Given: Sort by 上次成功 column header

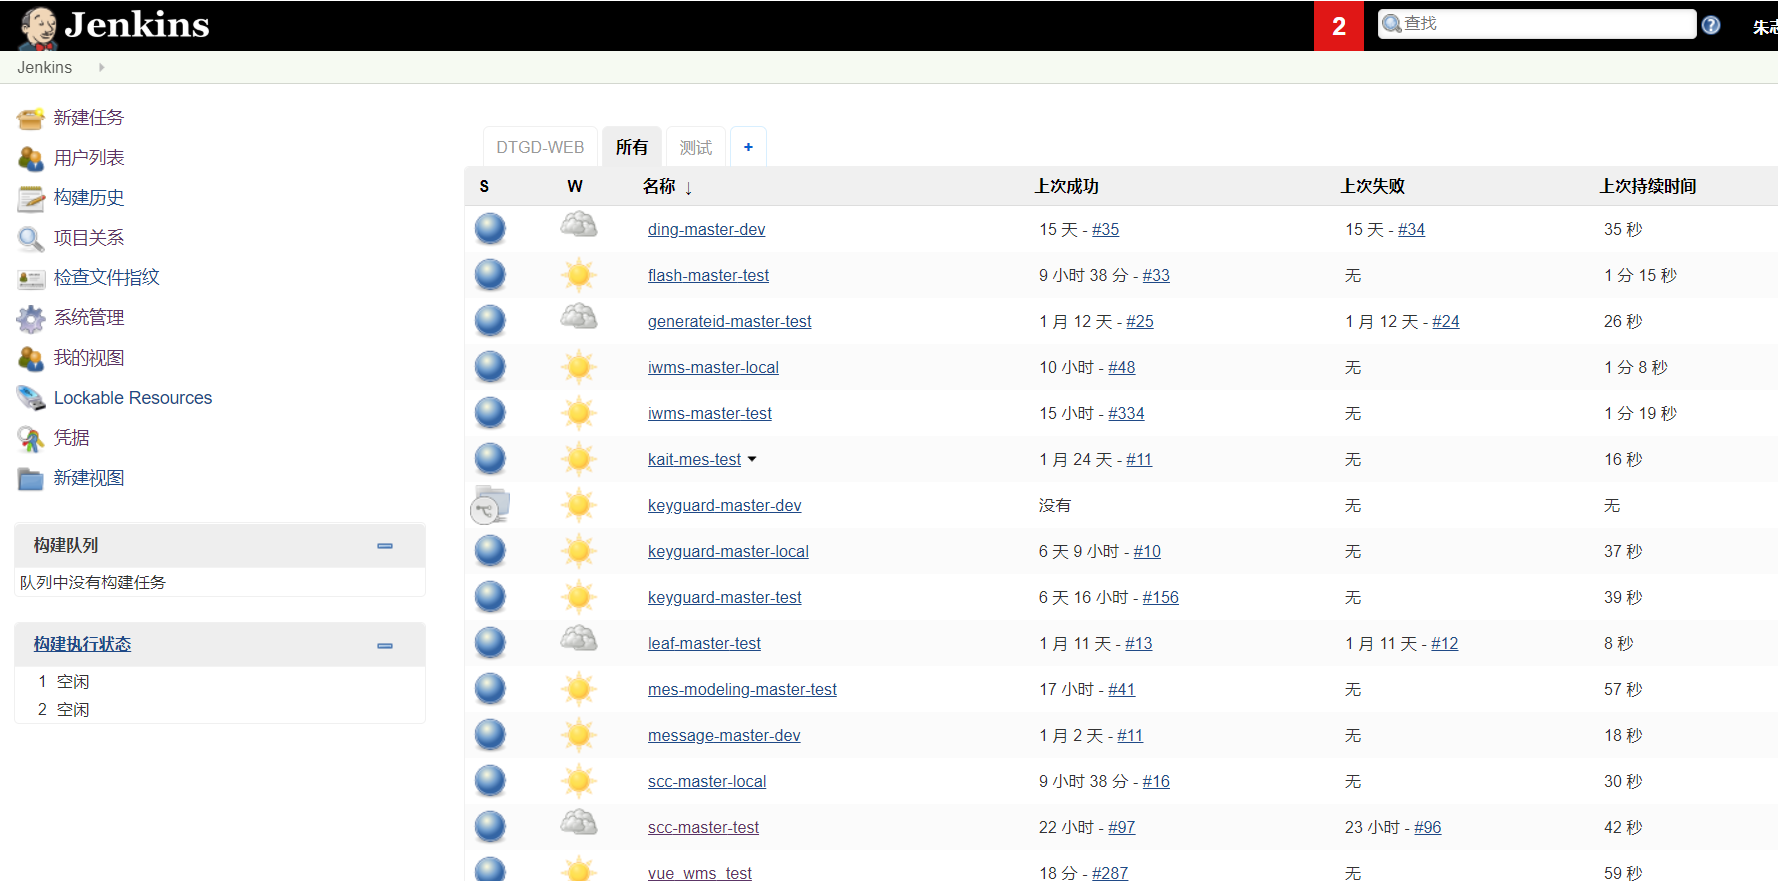Looking at the screenshot, I should 1066,186.
